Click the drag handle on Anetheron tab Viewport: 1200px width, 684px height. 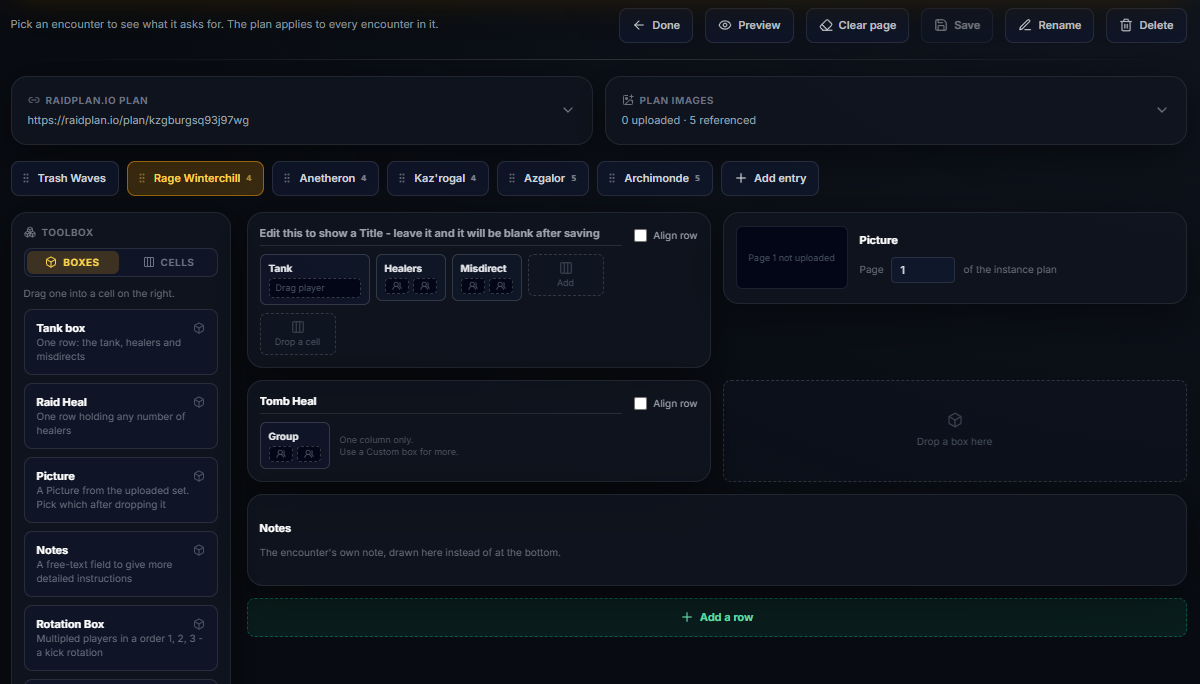(287, 178)
